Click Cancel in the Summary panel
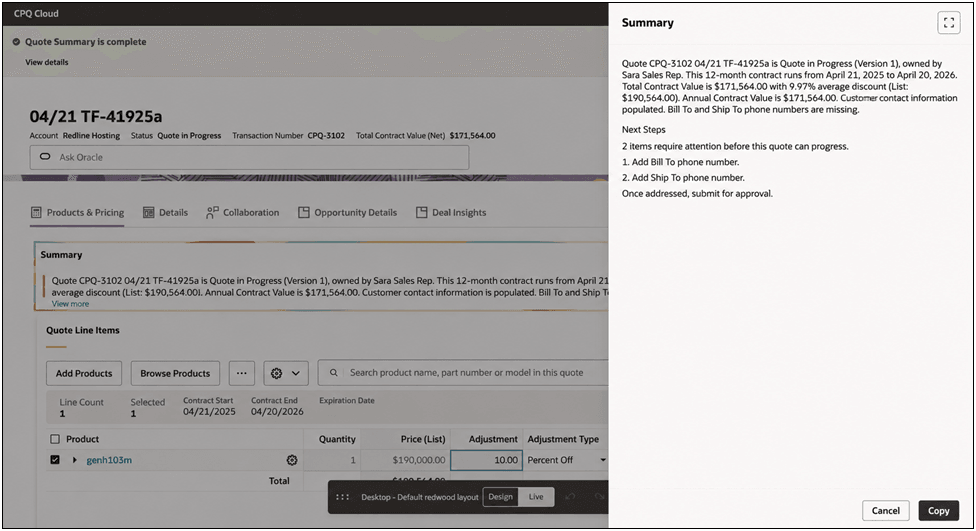 click(x=885, y=510)
